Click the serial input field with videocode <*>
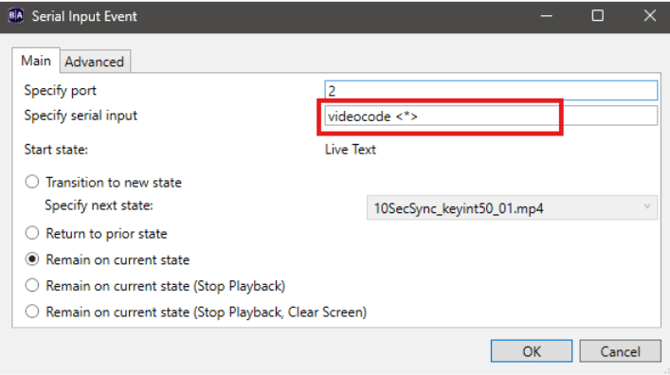670x375 pixels. click(491, 116)
